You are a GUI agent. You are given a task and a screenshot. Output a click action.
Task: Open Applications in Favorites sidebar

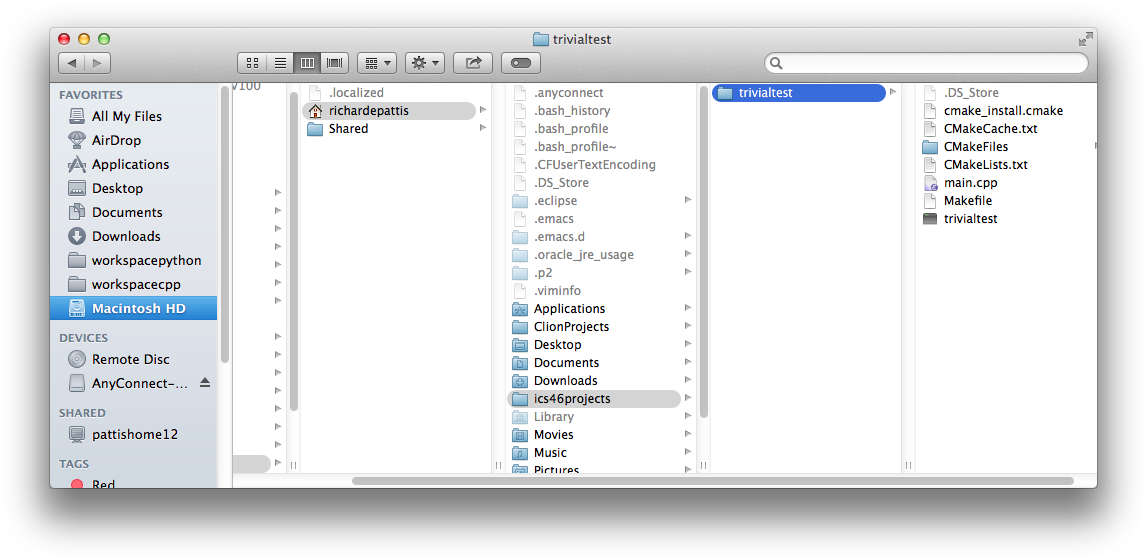(x=134, y=164)
